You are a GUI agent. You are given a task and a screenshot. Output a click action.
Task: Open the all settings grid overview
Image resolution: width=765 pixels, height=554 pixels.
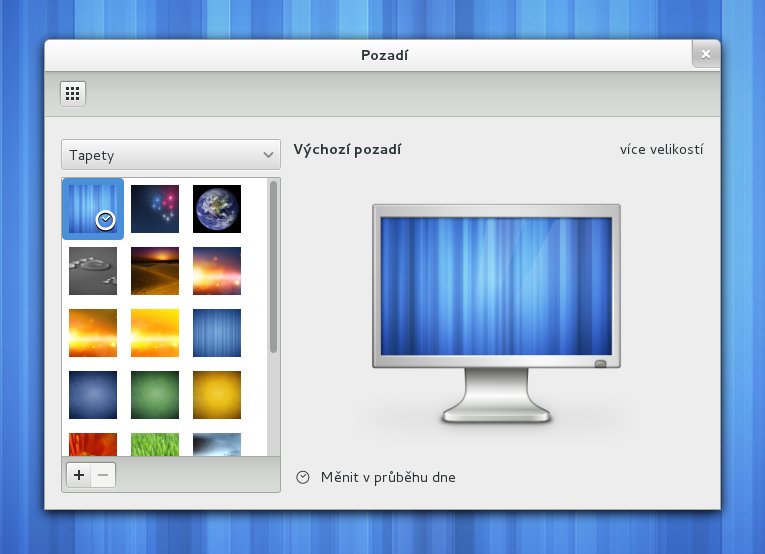pyautogui.click(x=72, y=94)
